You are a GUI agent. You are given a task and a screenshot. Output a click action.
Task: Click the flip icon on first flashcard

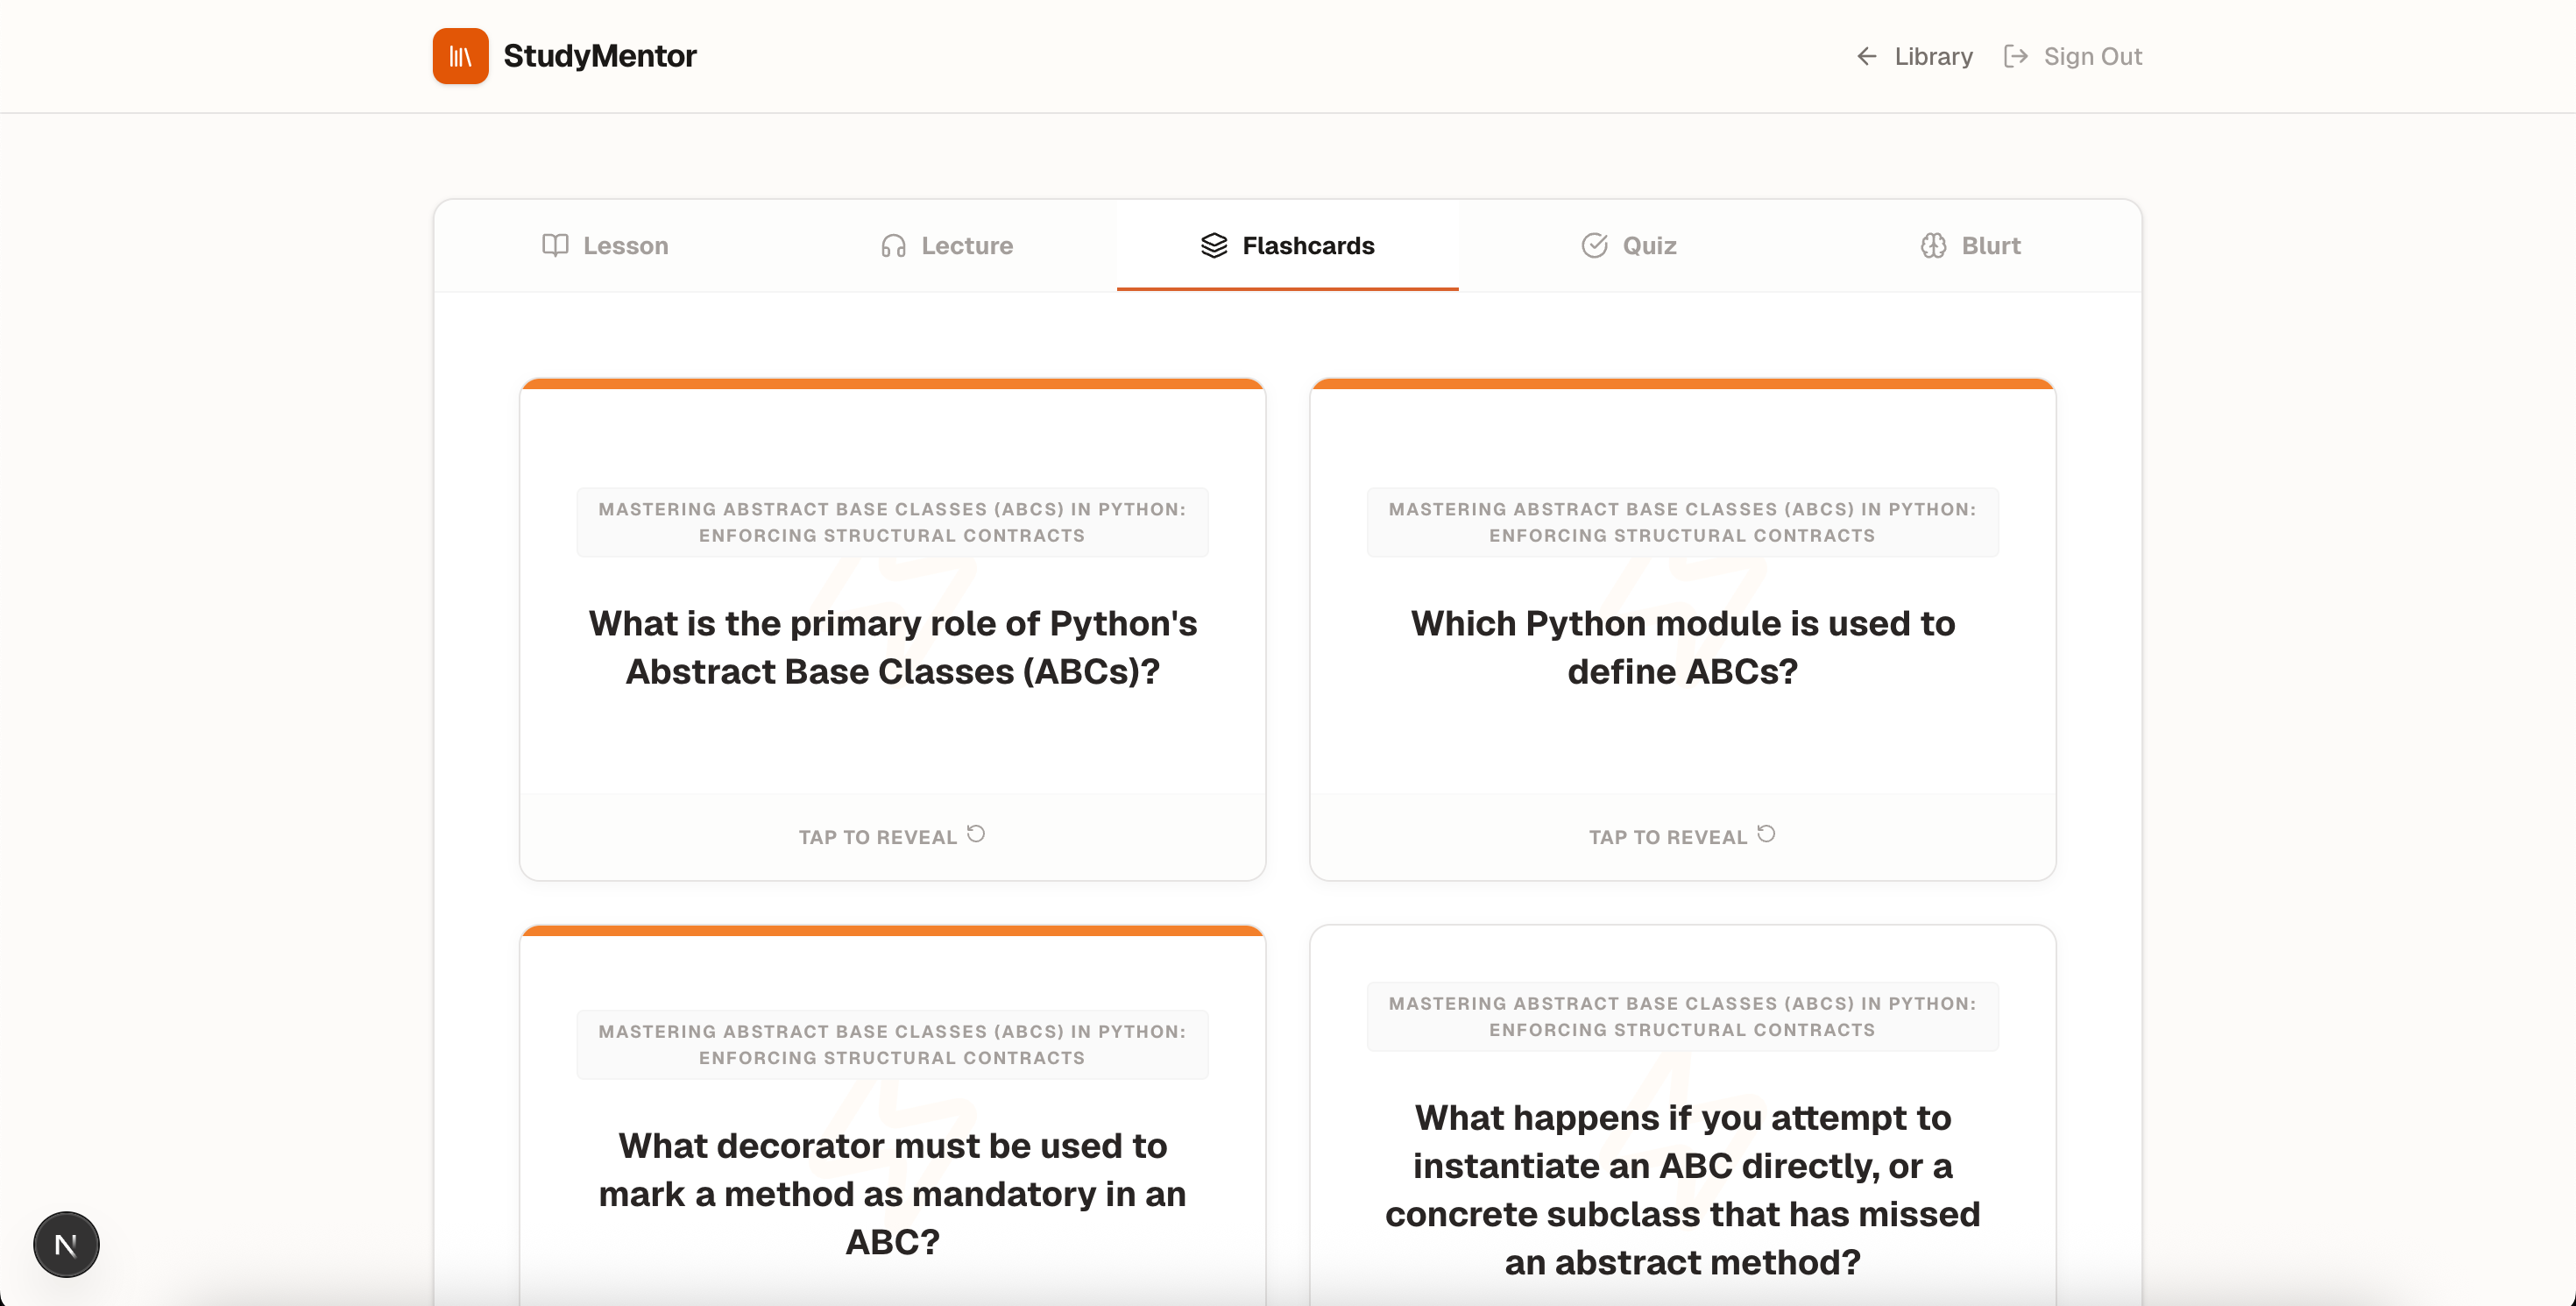tap(976, 834)
